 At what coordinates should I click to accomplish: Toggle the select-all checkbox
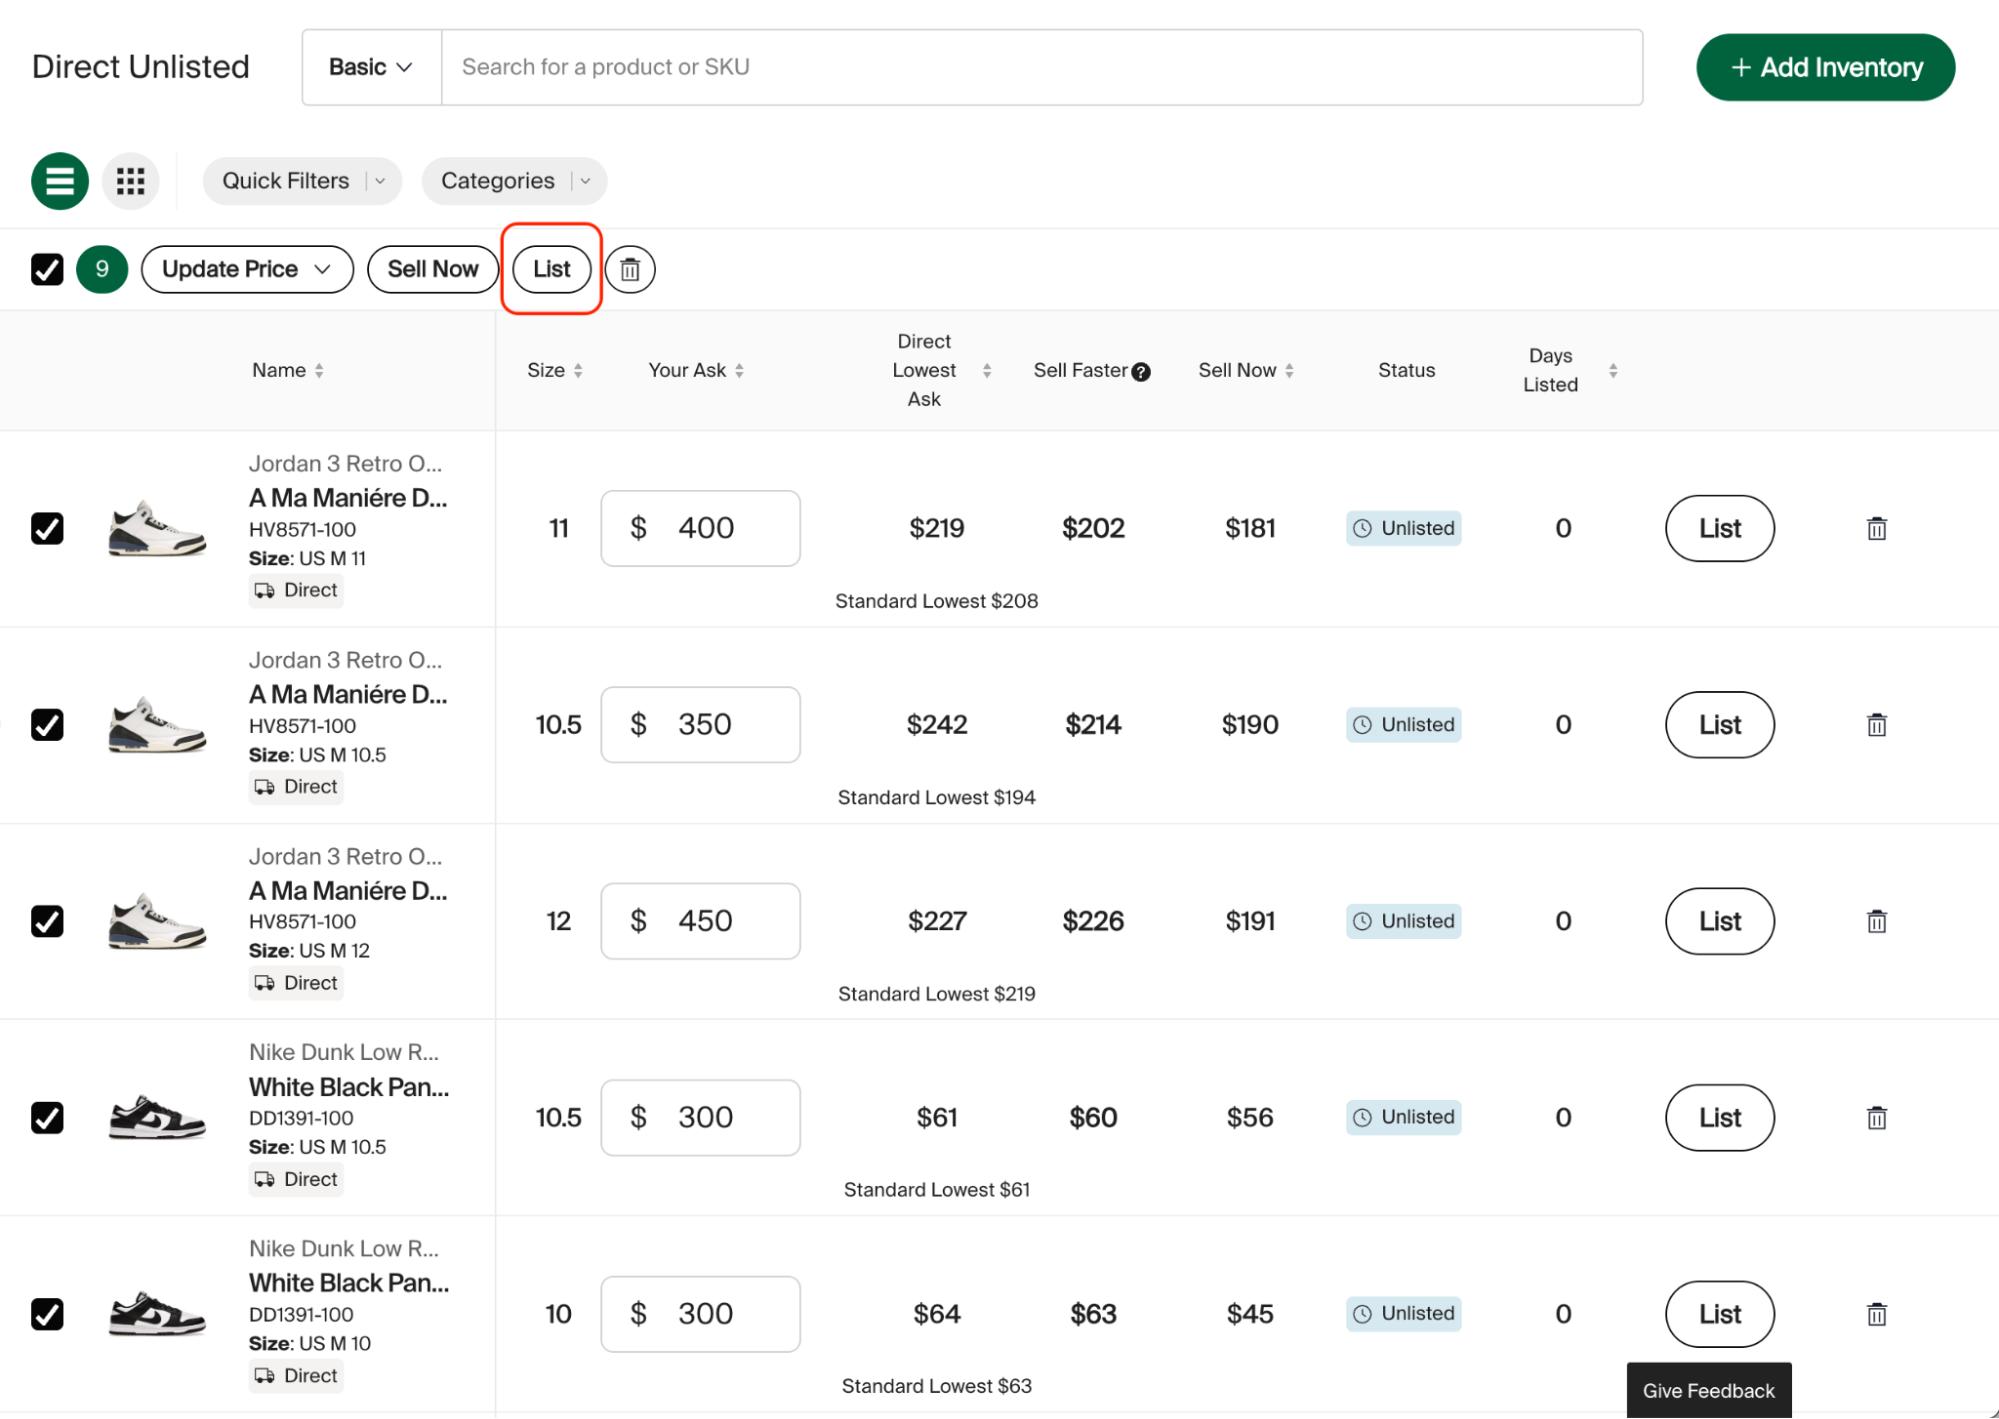pyautogui.click(x=47, y=269)
